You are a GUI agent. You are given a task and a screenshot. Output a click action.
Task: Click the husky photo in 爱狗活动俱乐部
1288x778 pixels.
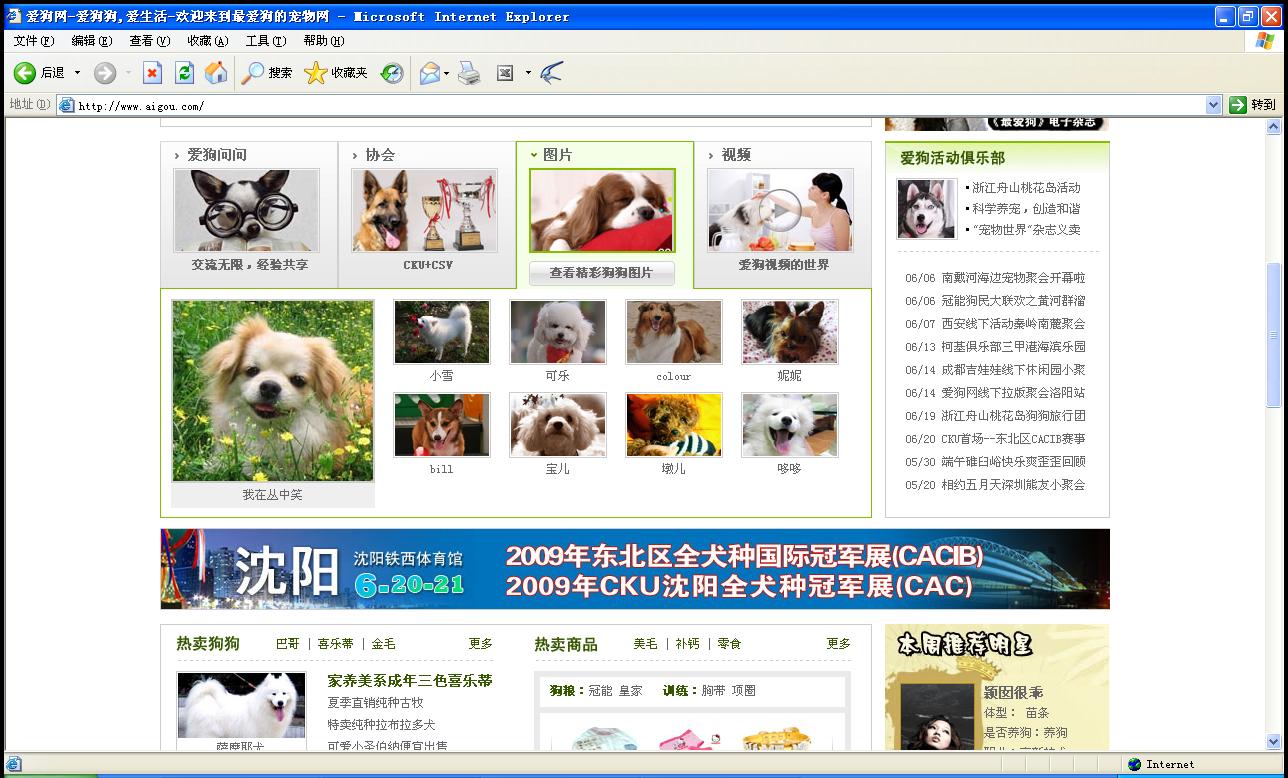(x=926, y=209)
